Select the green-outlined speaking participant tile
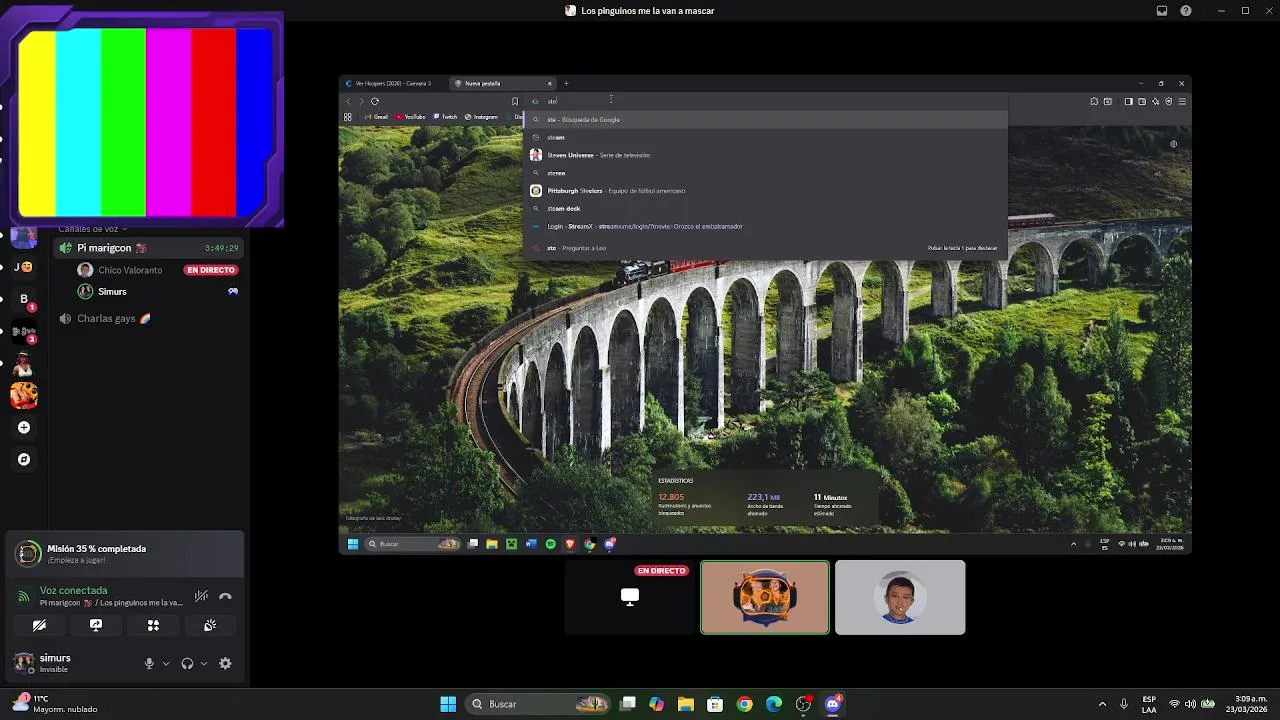 pyautogui.click(x=765, y=597)
